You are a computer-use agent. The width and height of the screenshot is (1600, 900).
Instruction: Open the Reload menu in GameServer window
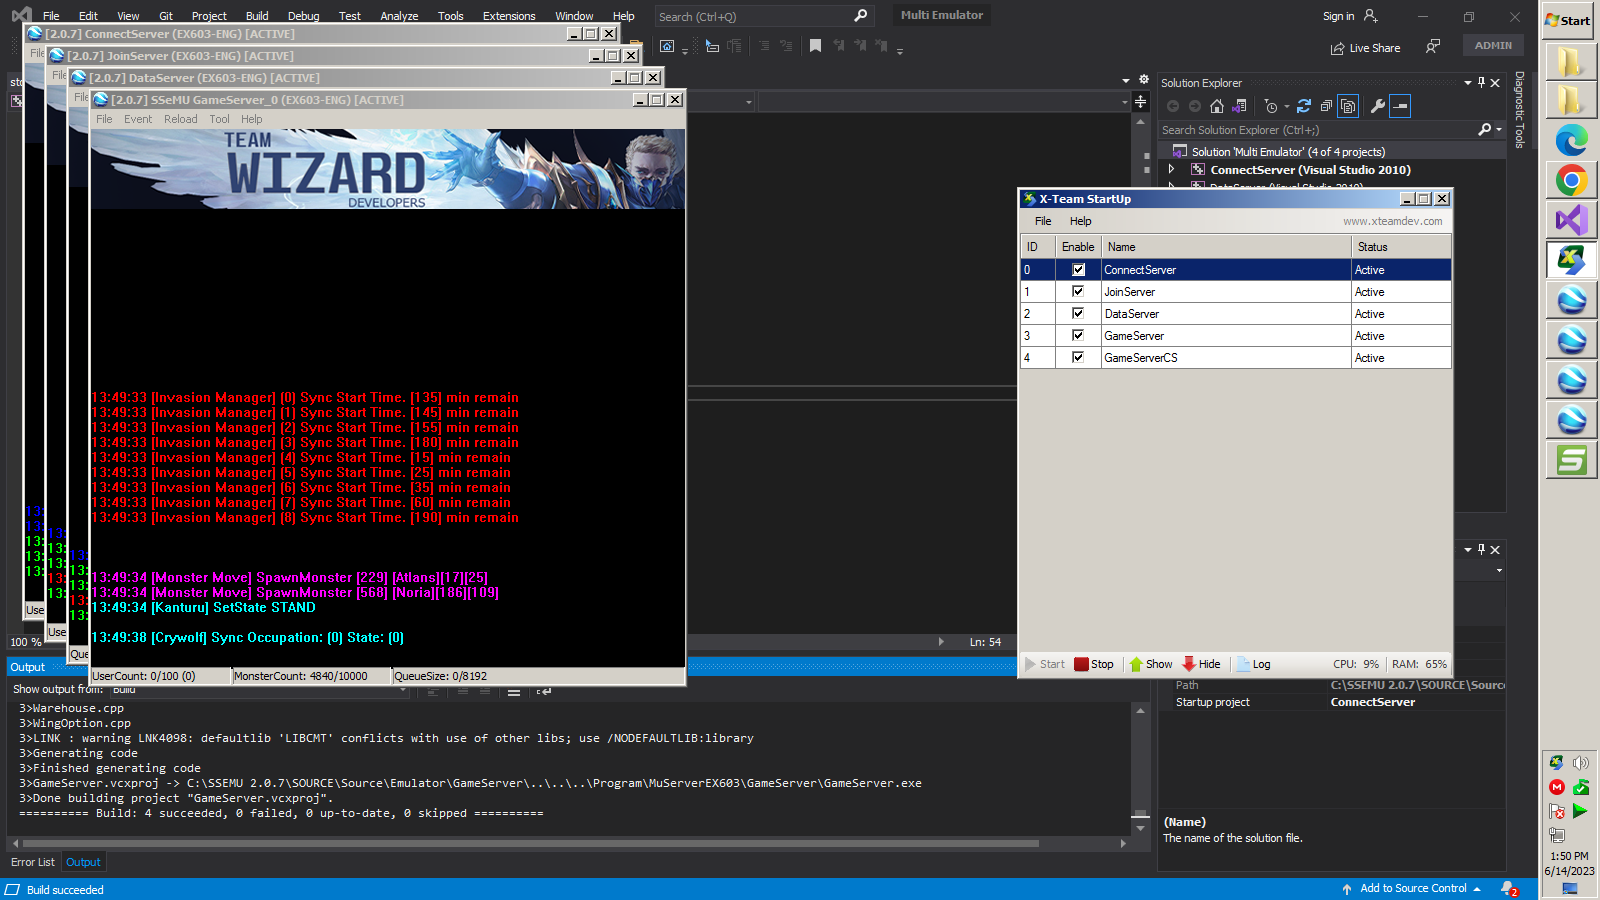point(181,119)
